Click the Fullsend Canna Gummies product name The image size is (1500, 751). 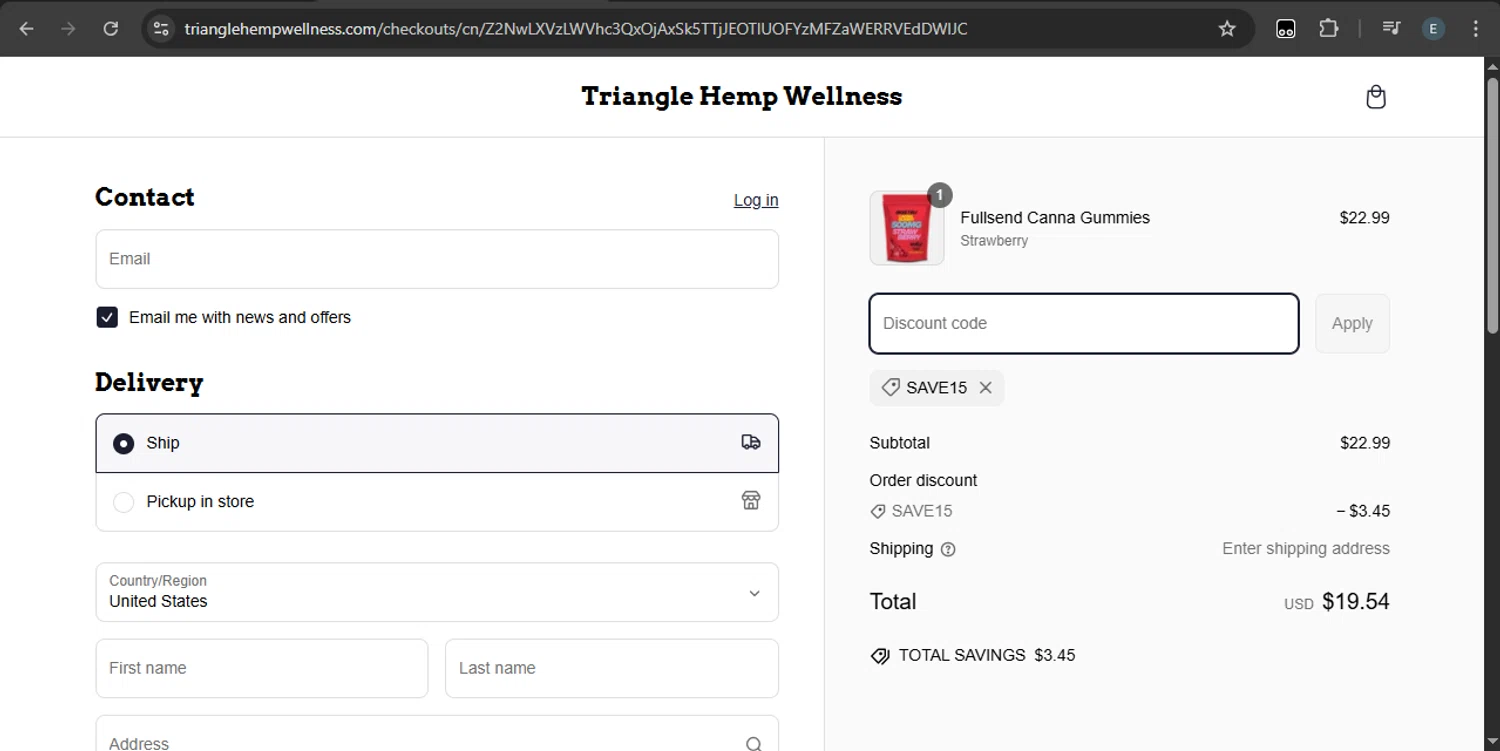pos(1055,217)
